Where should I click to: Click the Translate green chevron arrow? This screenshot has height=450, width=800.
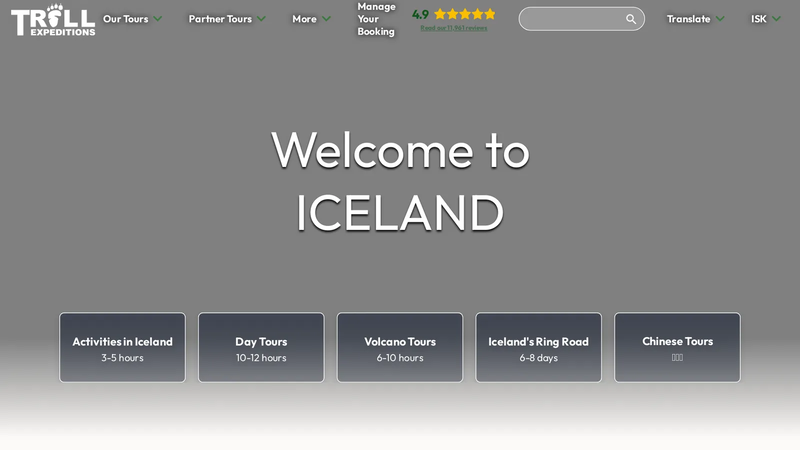[x=720, y=19]
